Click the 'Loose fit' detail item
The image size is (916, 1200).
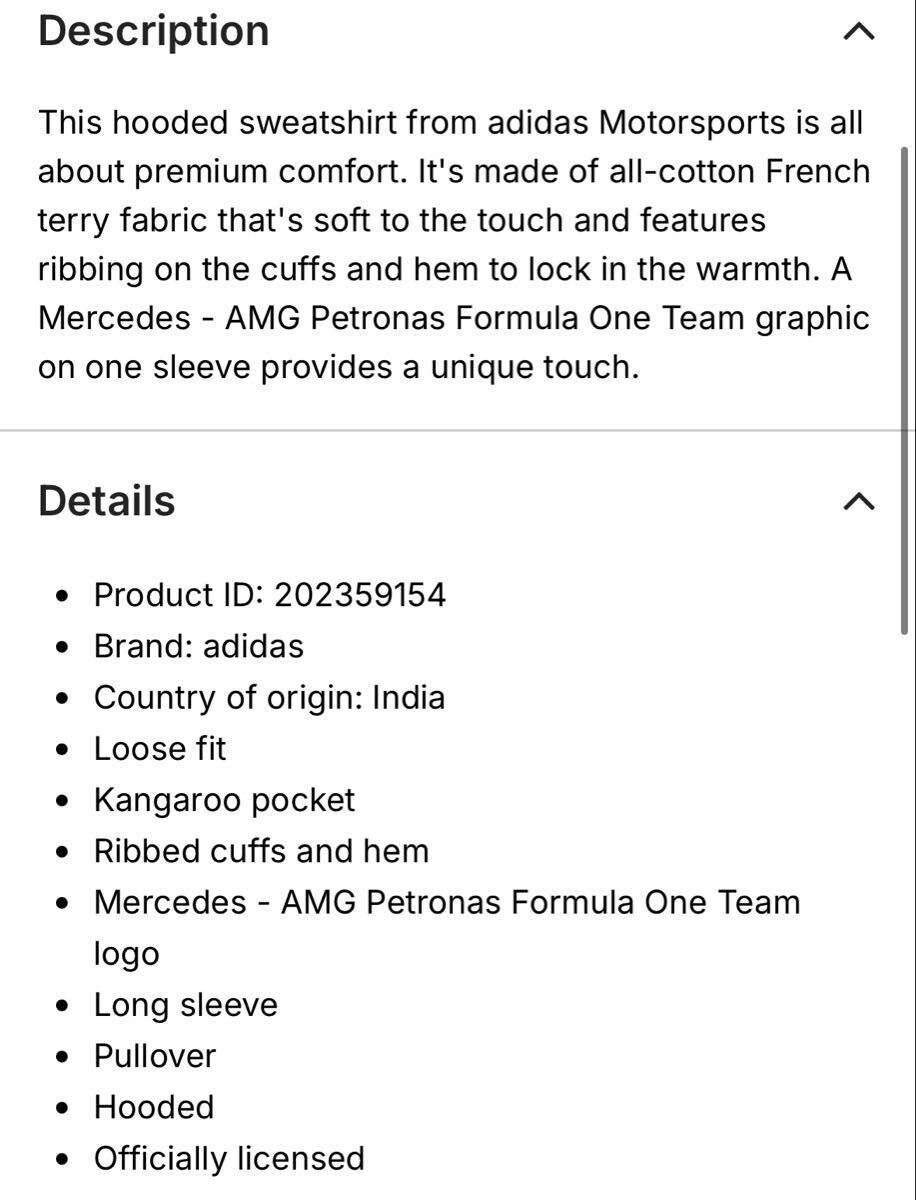click(x=160, y=748)
